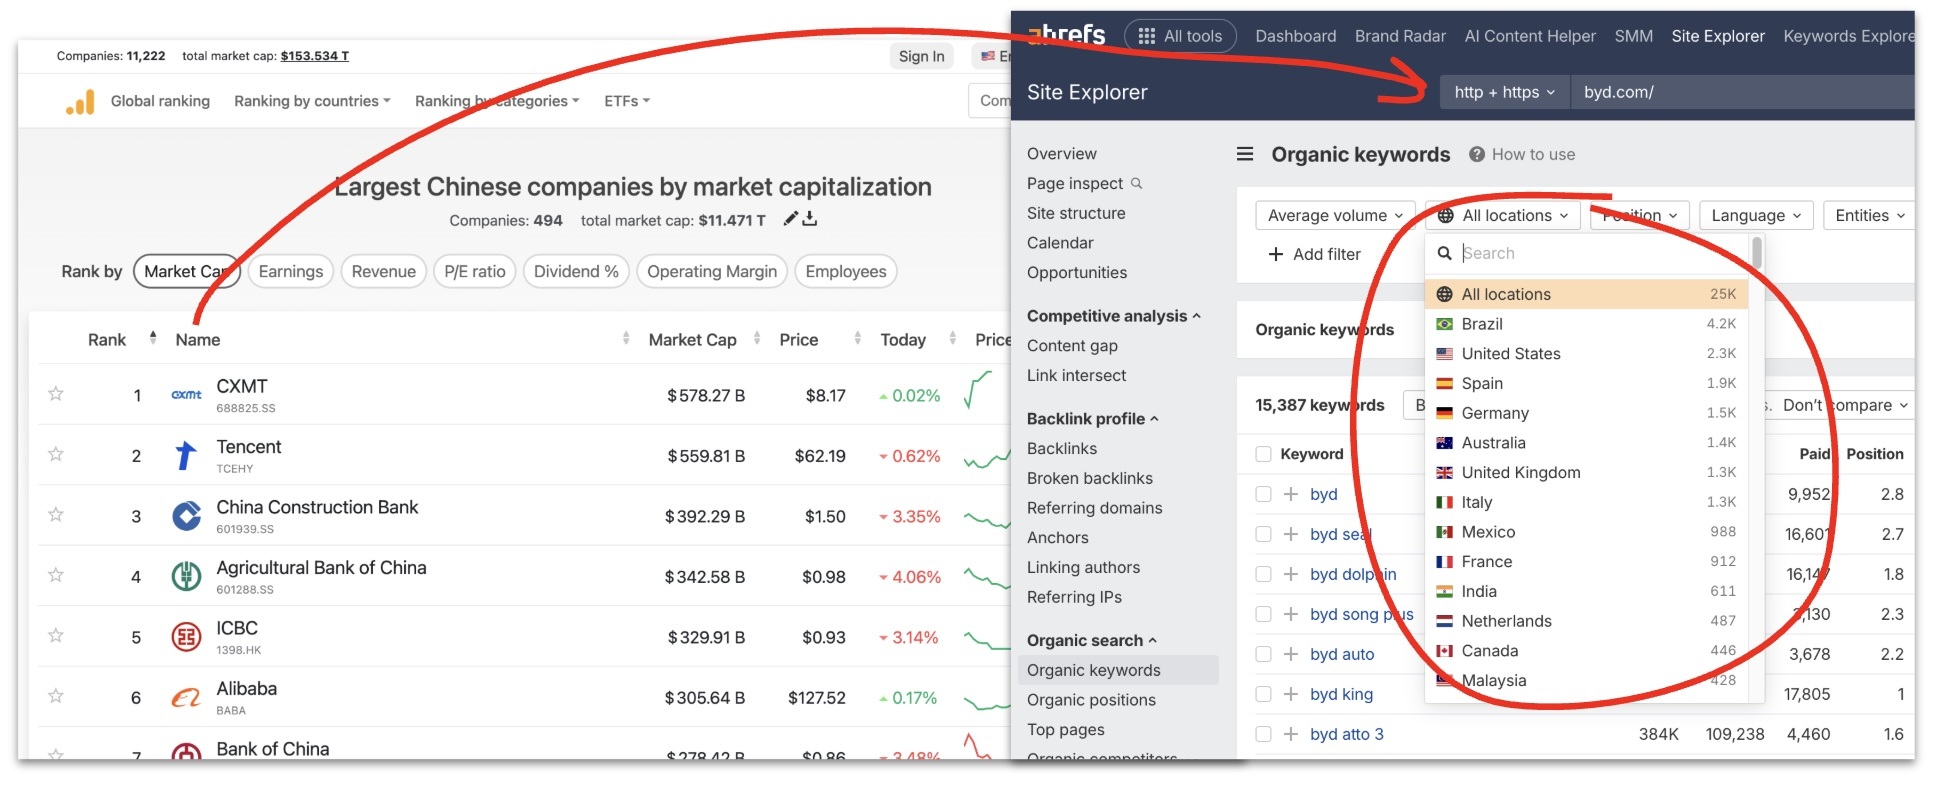Image resolution: width=1942 pixels, height=790 pixels.
Task: Open the Entities filter dropdown
Action: click(x=1869, y=215)
